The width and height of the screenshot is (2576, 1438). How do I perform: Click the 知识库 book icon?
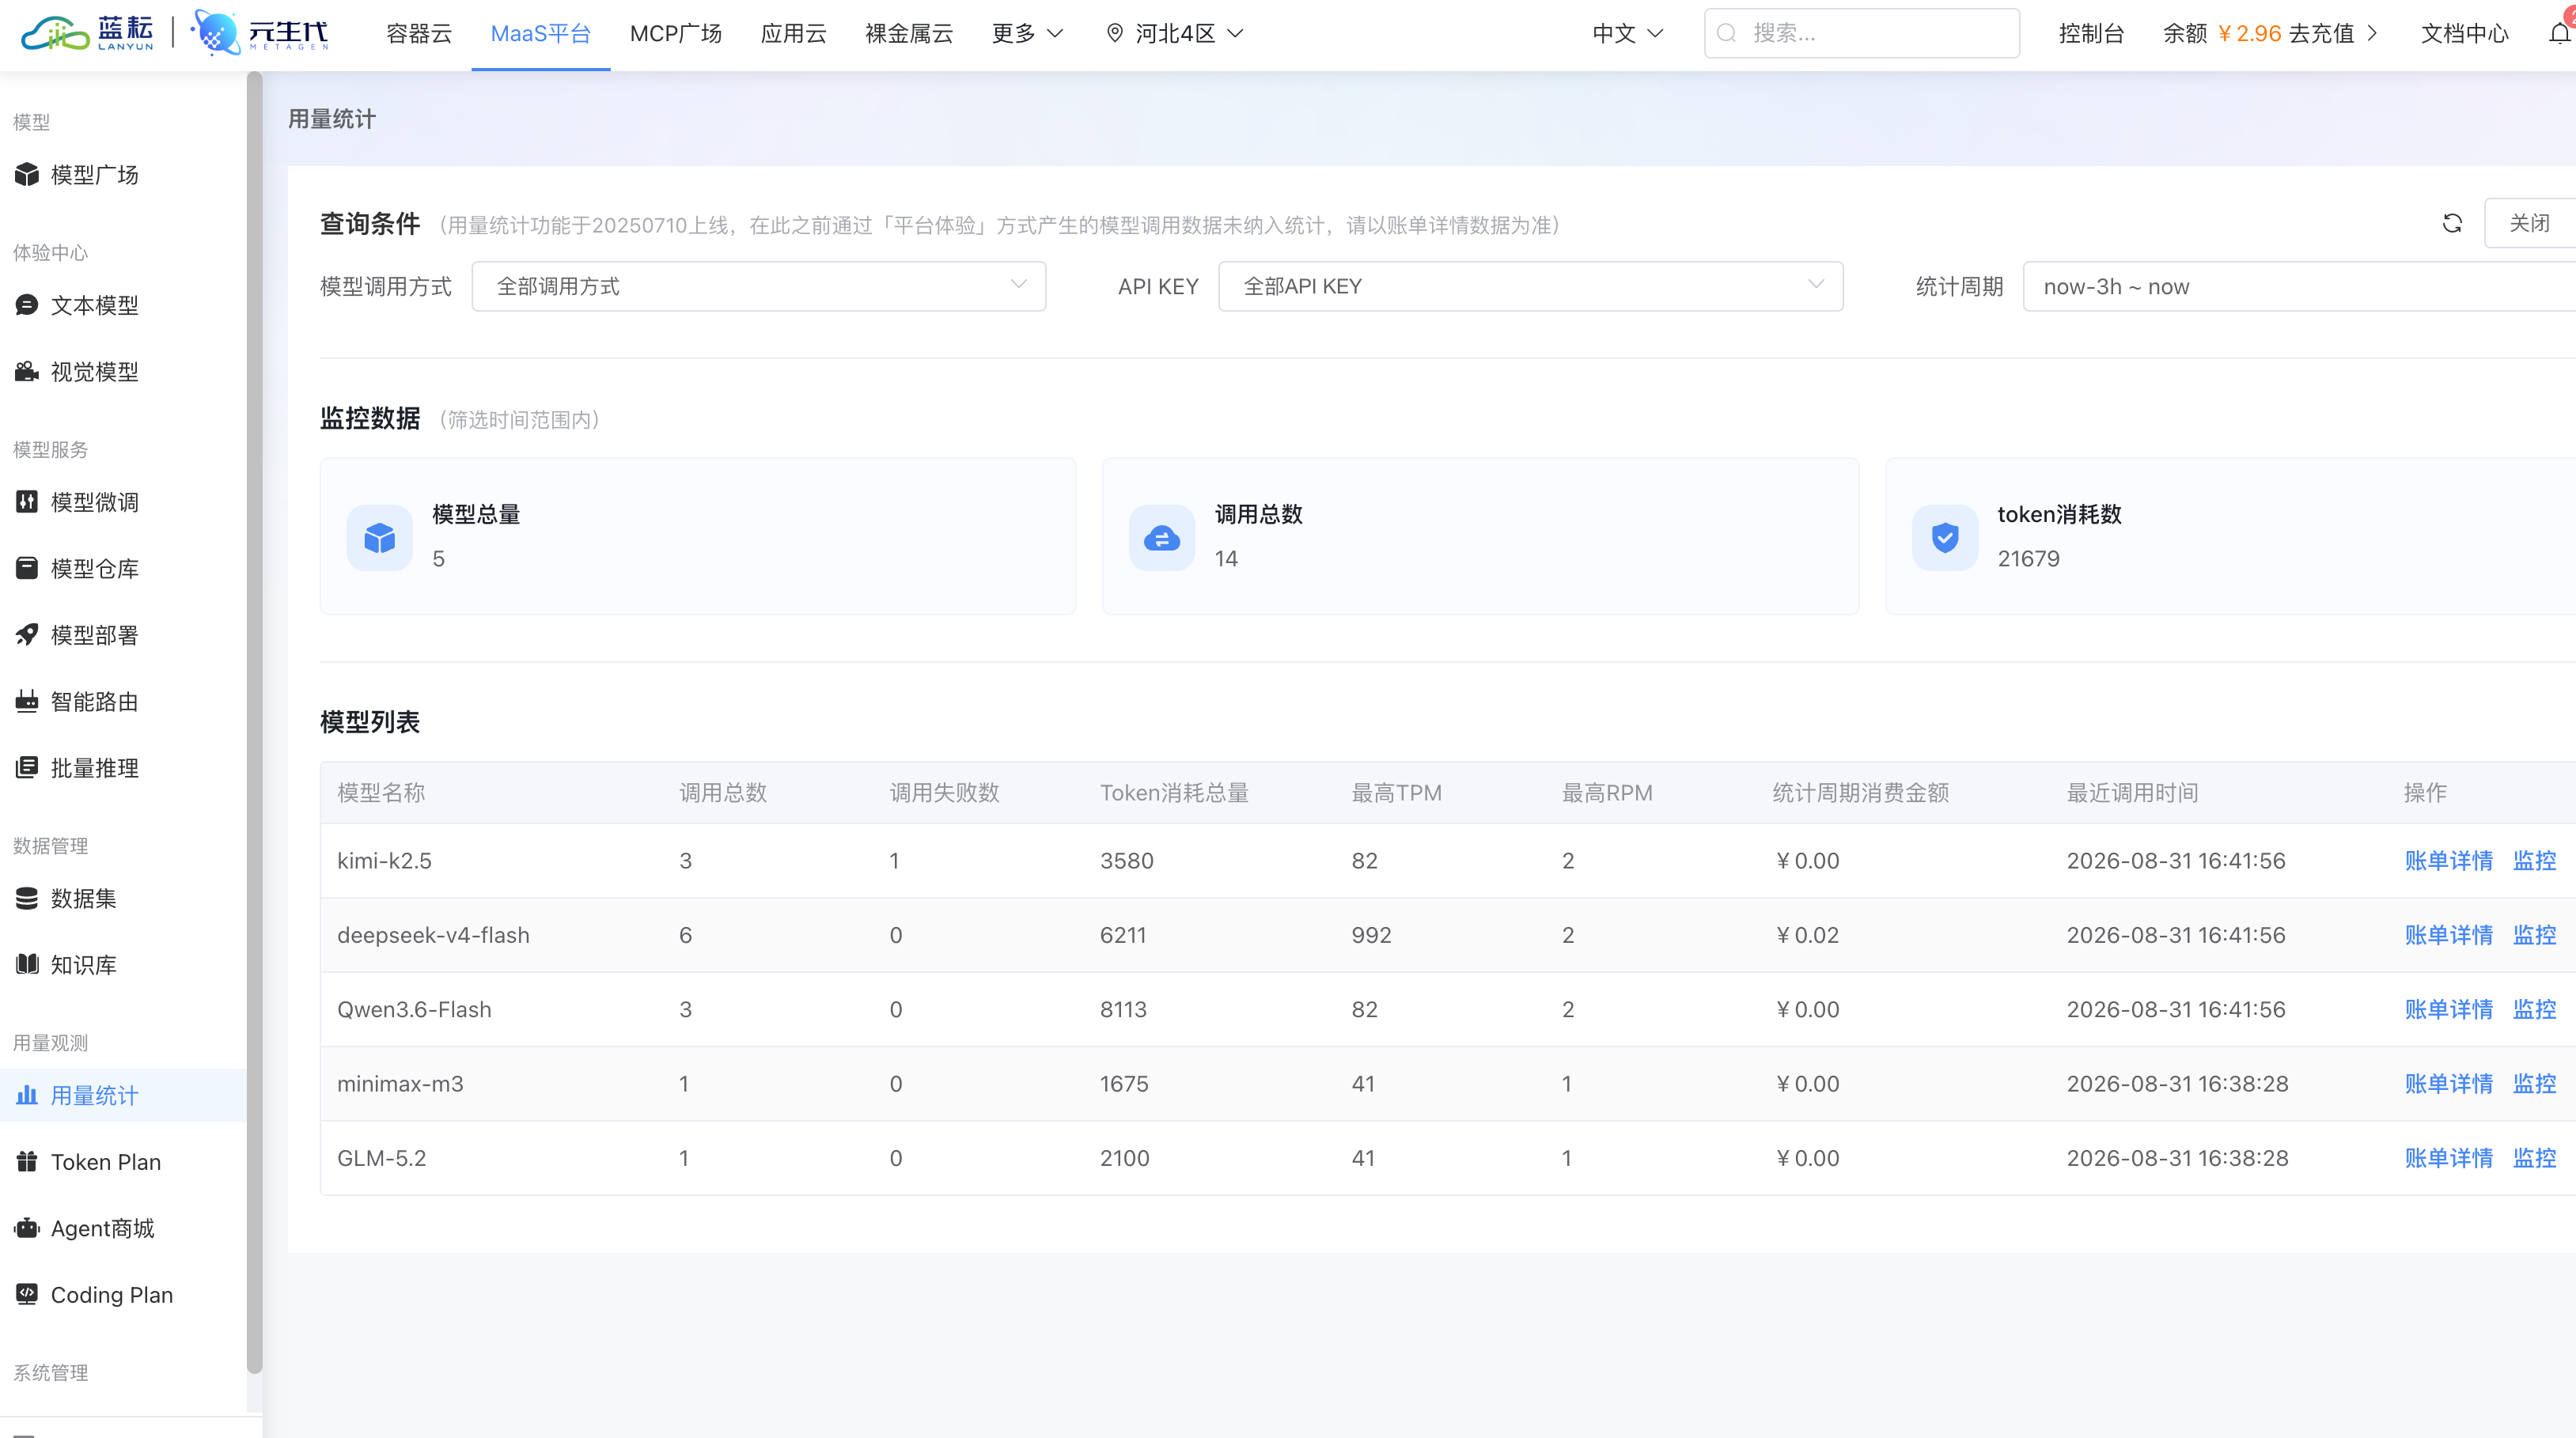click(x=27, y=965)
